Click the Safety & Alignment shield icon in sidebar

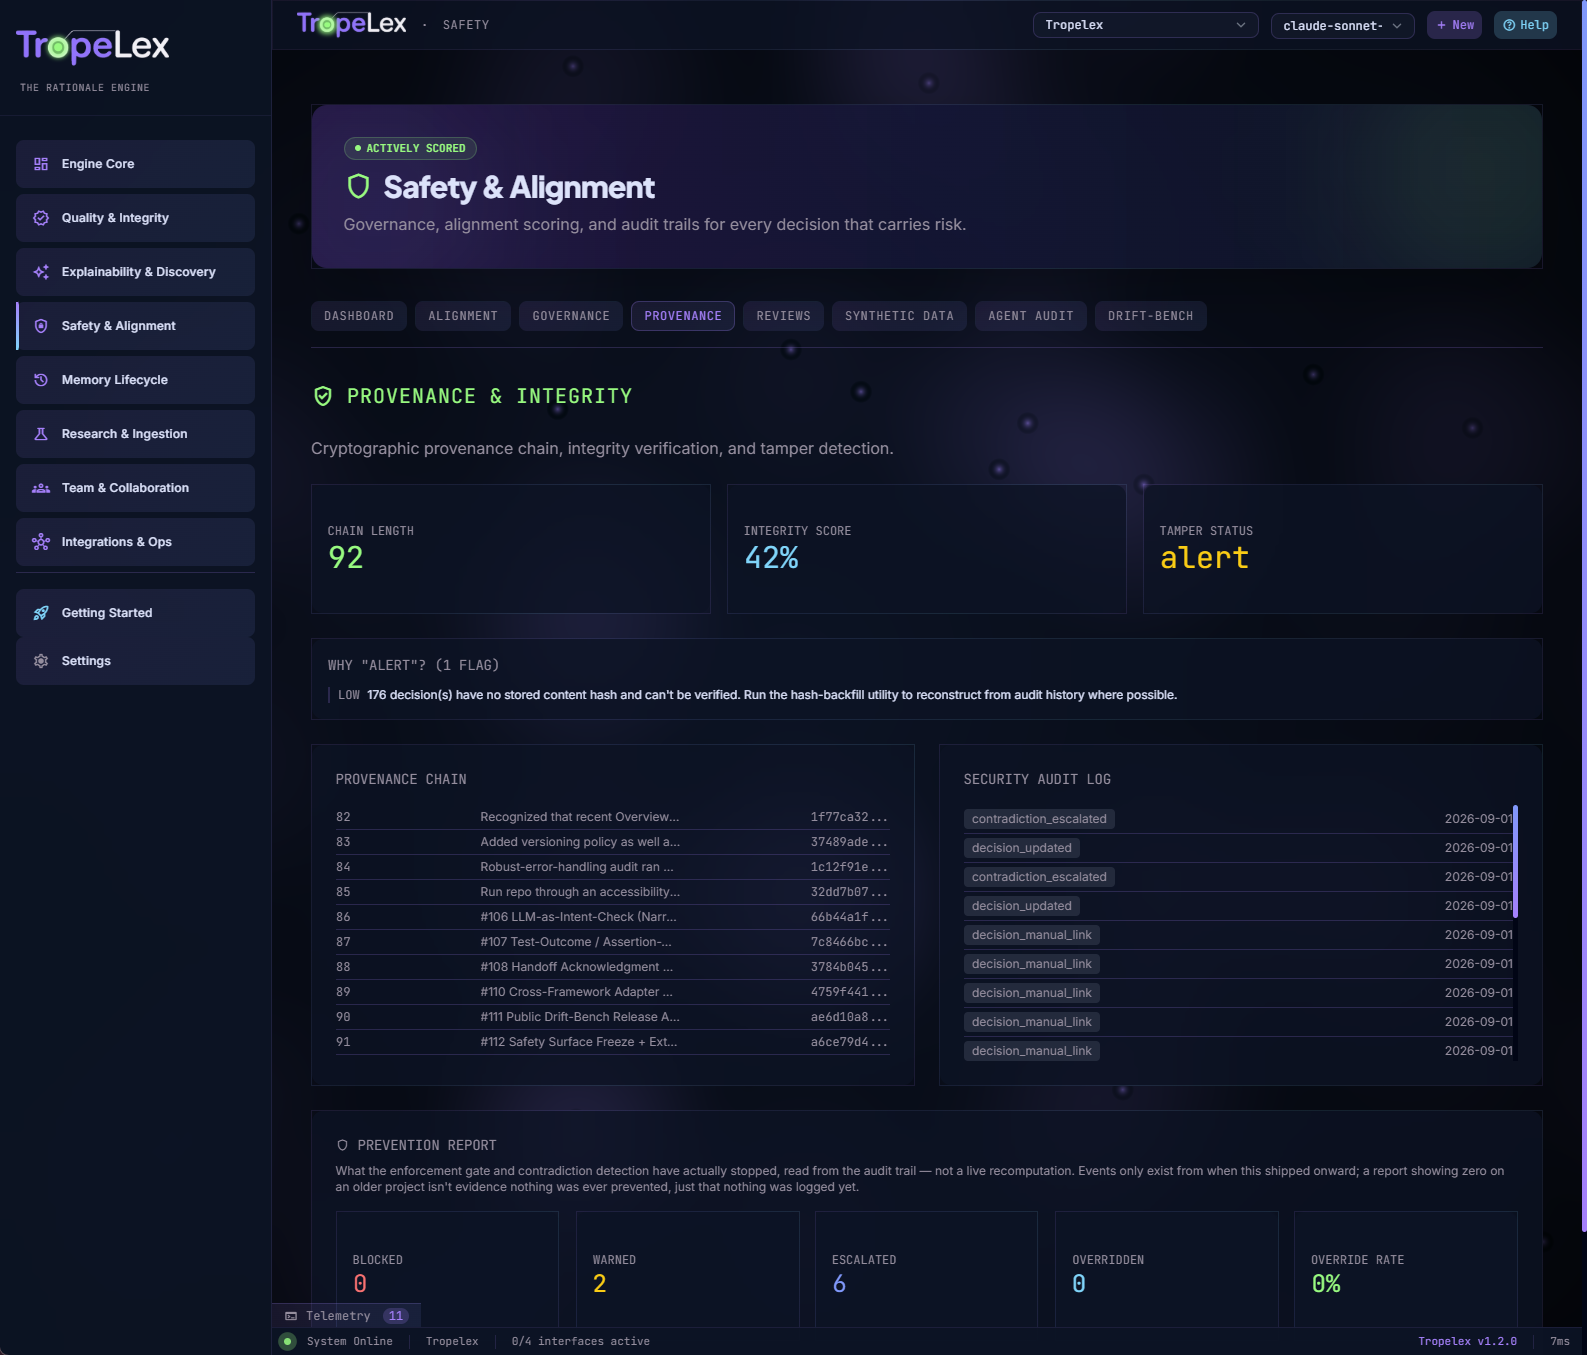(41, 326)
